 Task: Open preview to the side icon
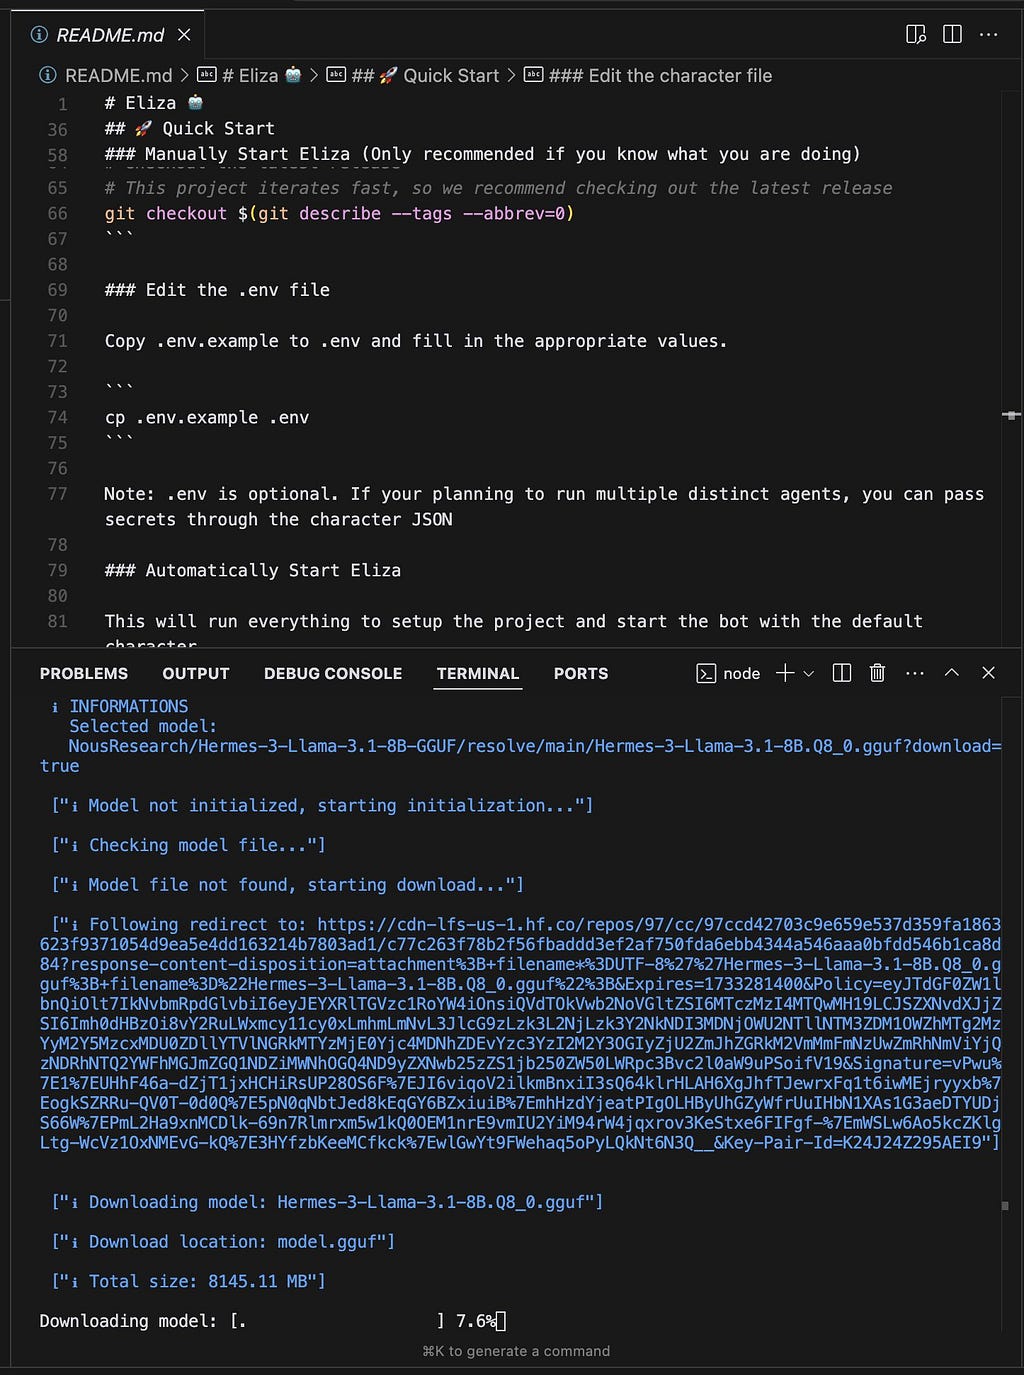coord(915,35)
